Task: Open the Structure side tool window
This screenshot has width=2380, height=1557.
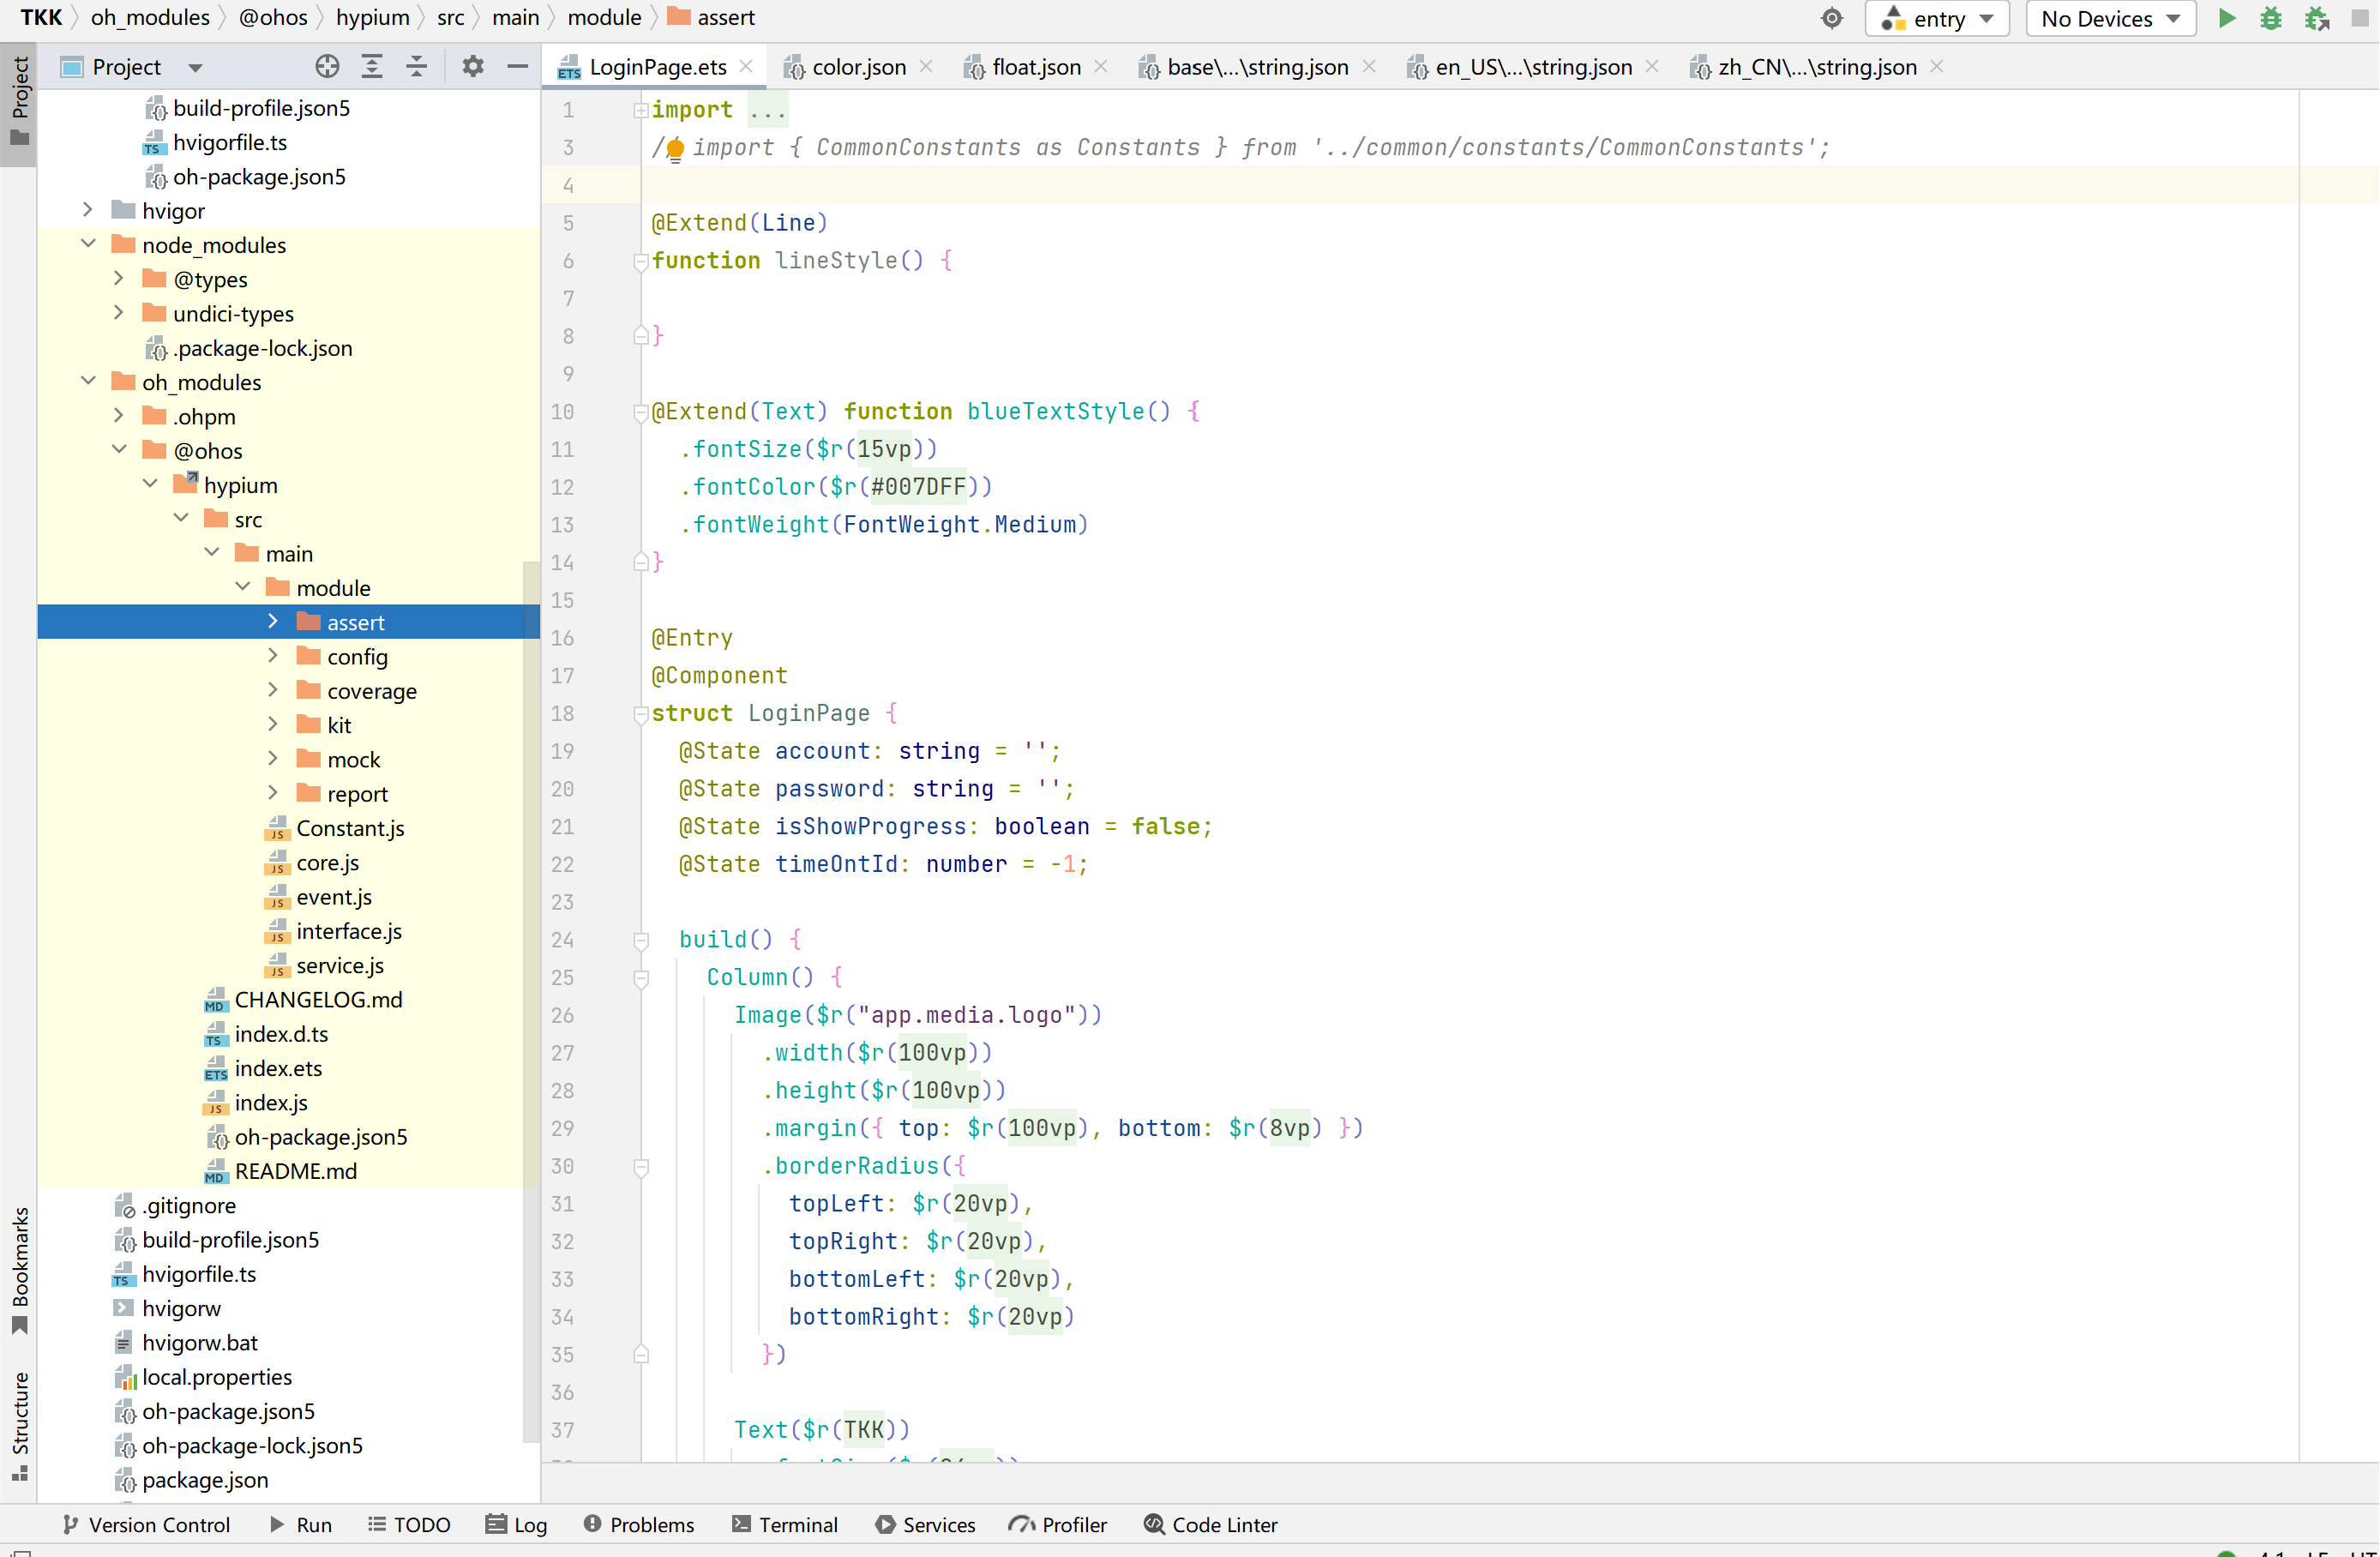Action: [19, 1426]
